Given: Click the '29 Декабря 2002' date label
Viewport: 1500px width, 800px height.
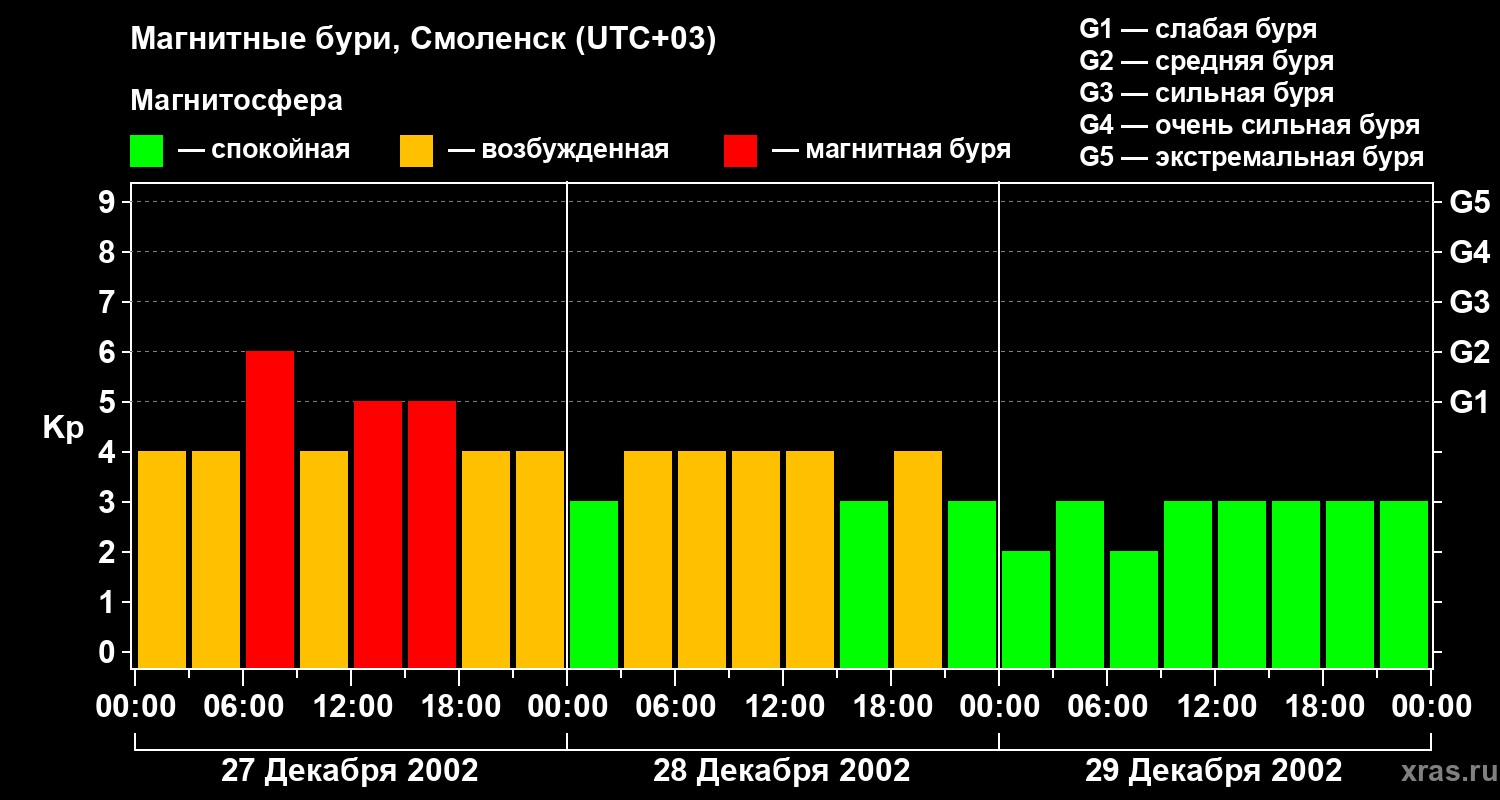Looking at the screenshot, I should tap(1214, 771).
